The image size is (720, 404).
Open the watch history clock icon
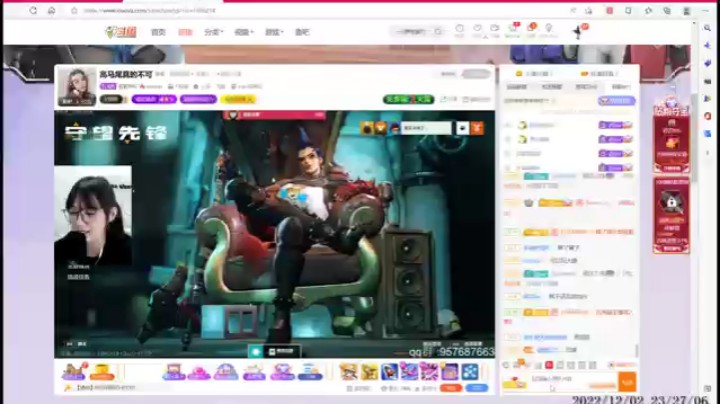[x=459, y=30]
